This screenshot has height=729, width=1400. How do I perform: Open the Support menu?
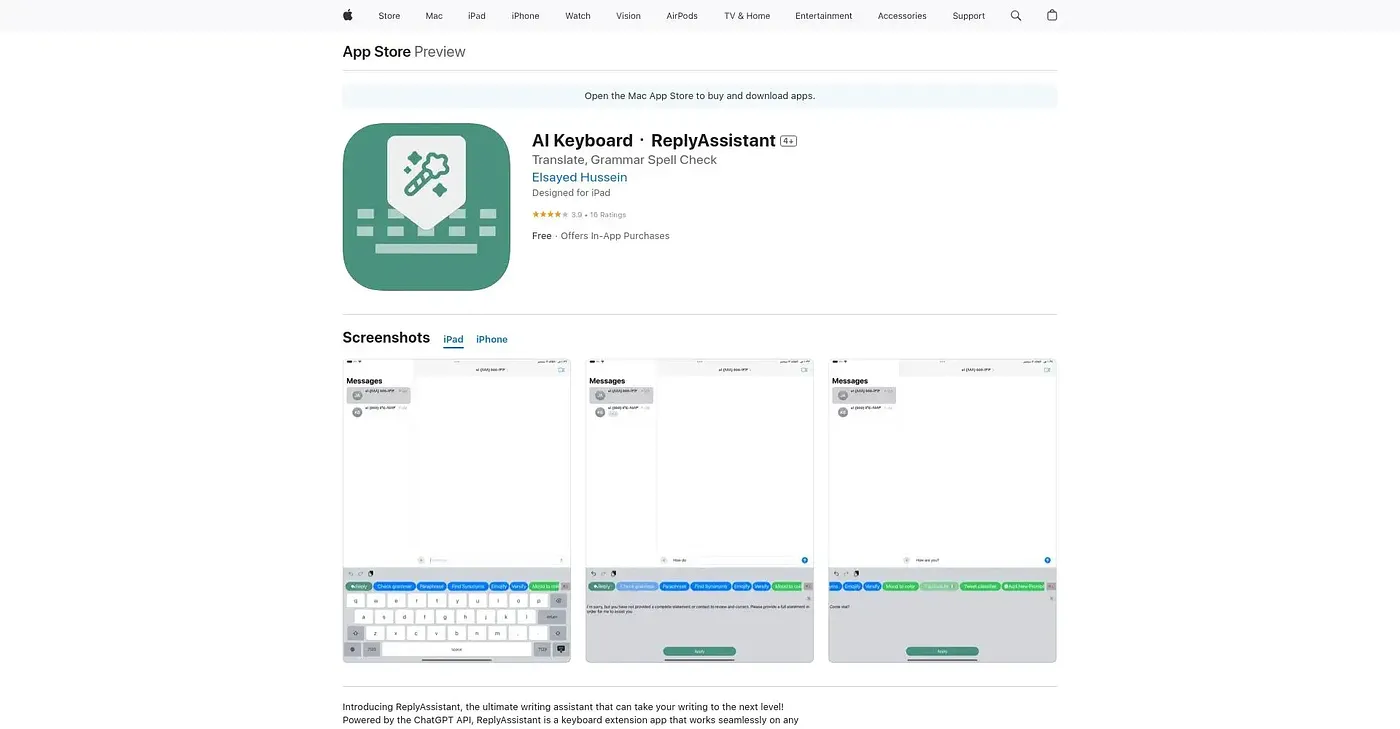(x=969, y=16)
